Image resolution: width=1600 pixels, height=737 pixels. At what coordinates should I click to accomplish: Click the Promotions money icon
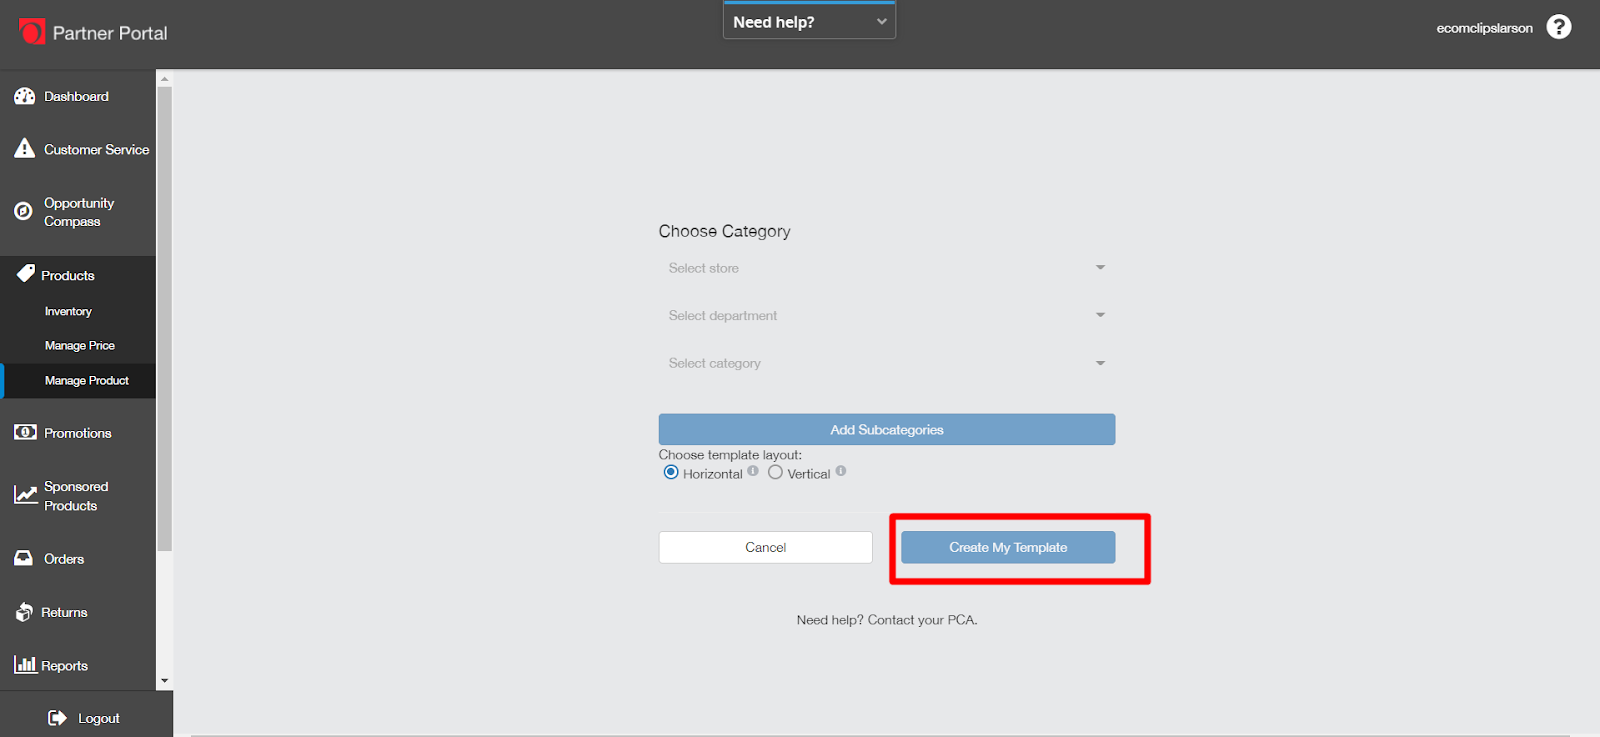coord(26,432)
